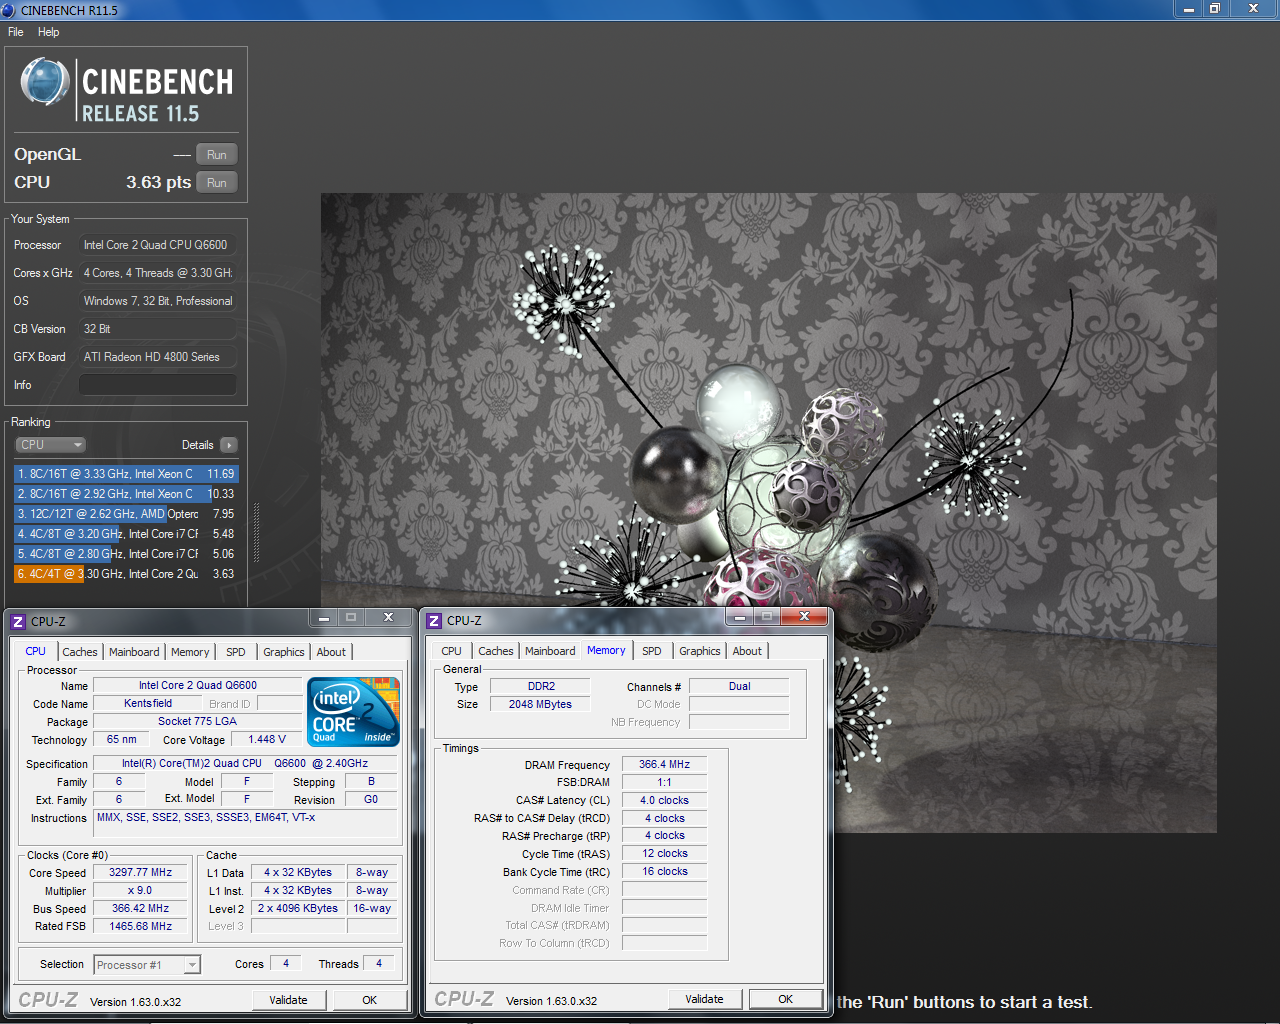Switch to Mainboard tab in left CPU-Z
Viewport: 1280px width, 1024px height.
click(134, 652)
